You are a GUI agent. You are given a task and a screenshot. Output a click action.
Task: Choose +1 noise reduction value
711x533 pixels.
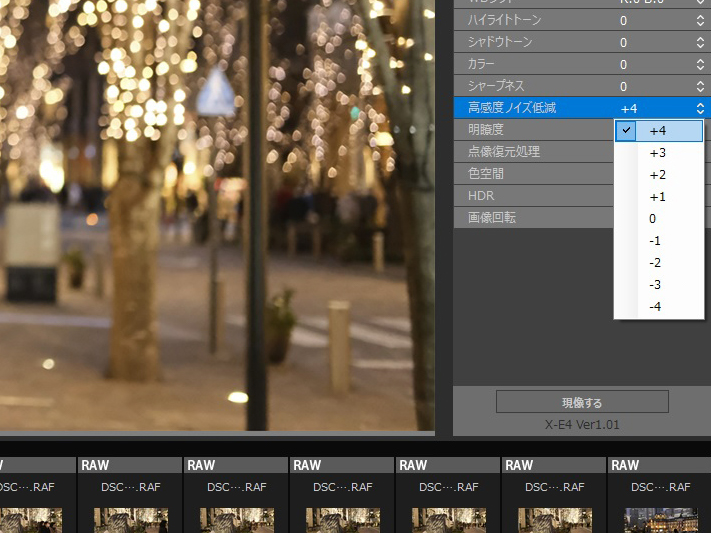coord(659,197)
